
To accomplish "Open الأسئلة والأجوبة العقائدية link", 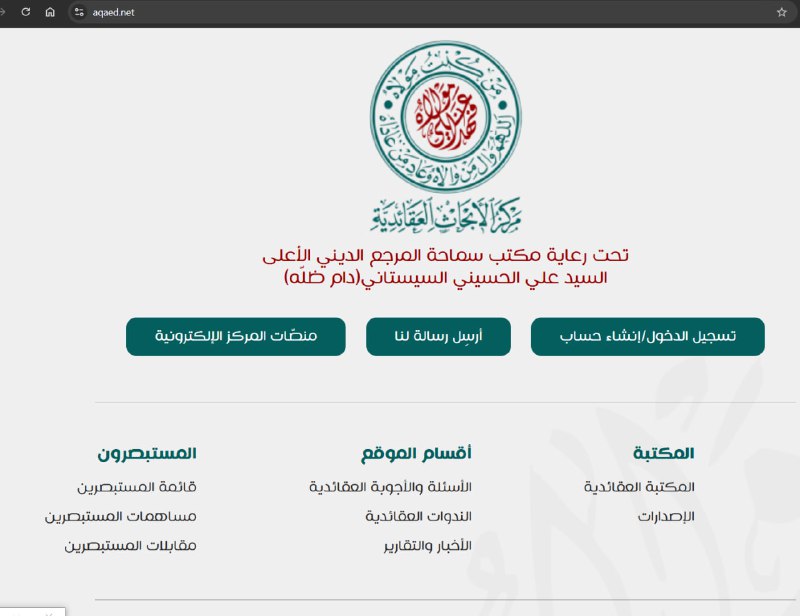I will pyautogui.click(x=390, y=487).
